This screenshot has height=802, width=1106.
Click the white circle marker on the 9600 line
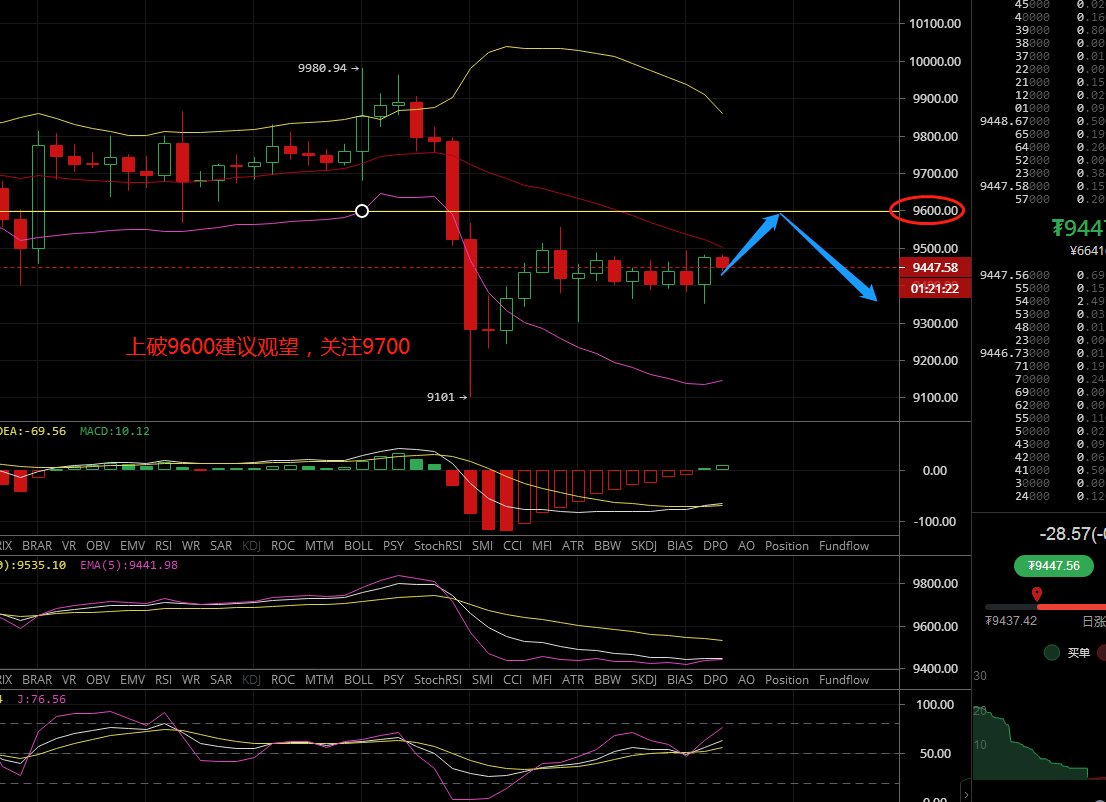362,211
